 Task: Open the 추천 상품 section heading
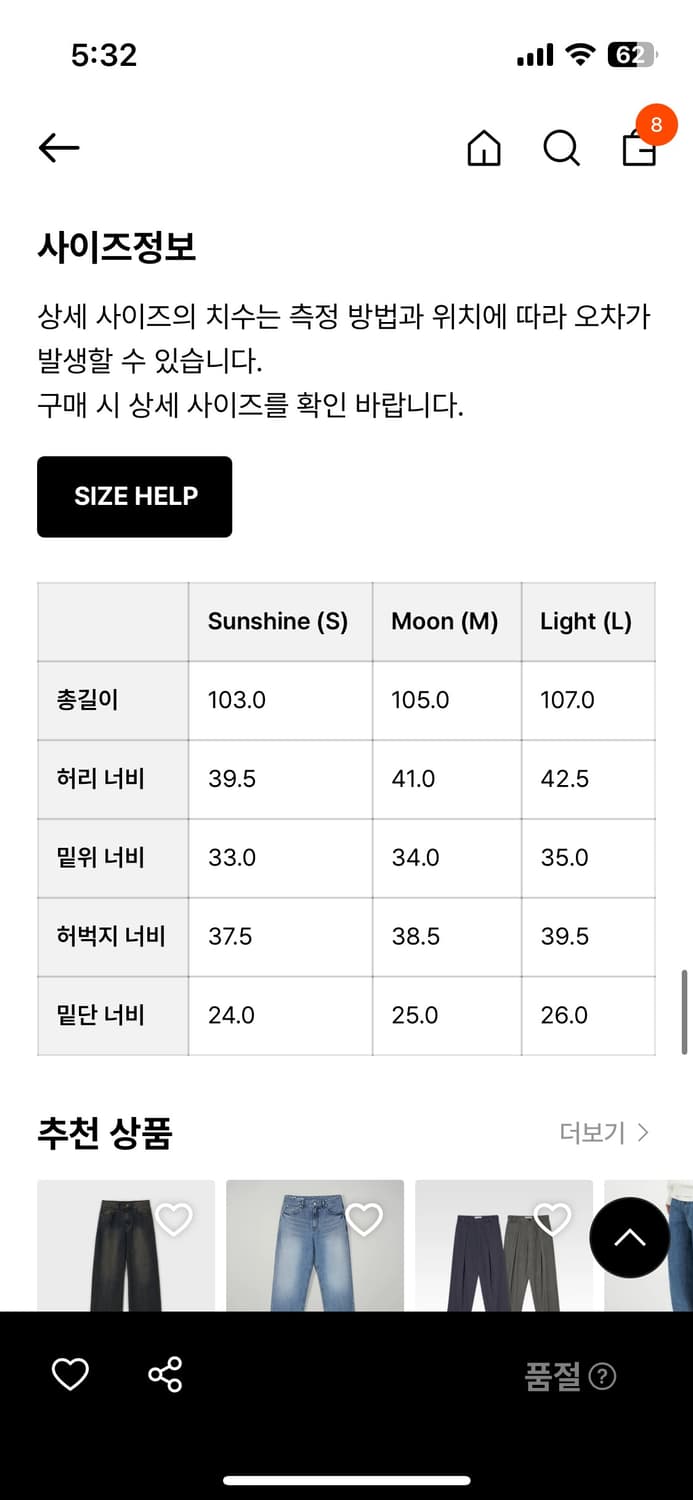106,1133
